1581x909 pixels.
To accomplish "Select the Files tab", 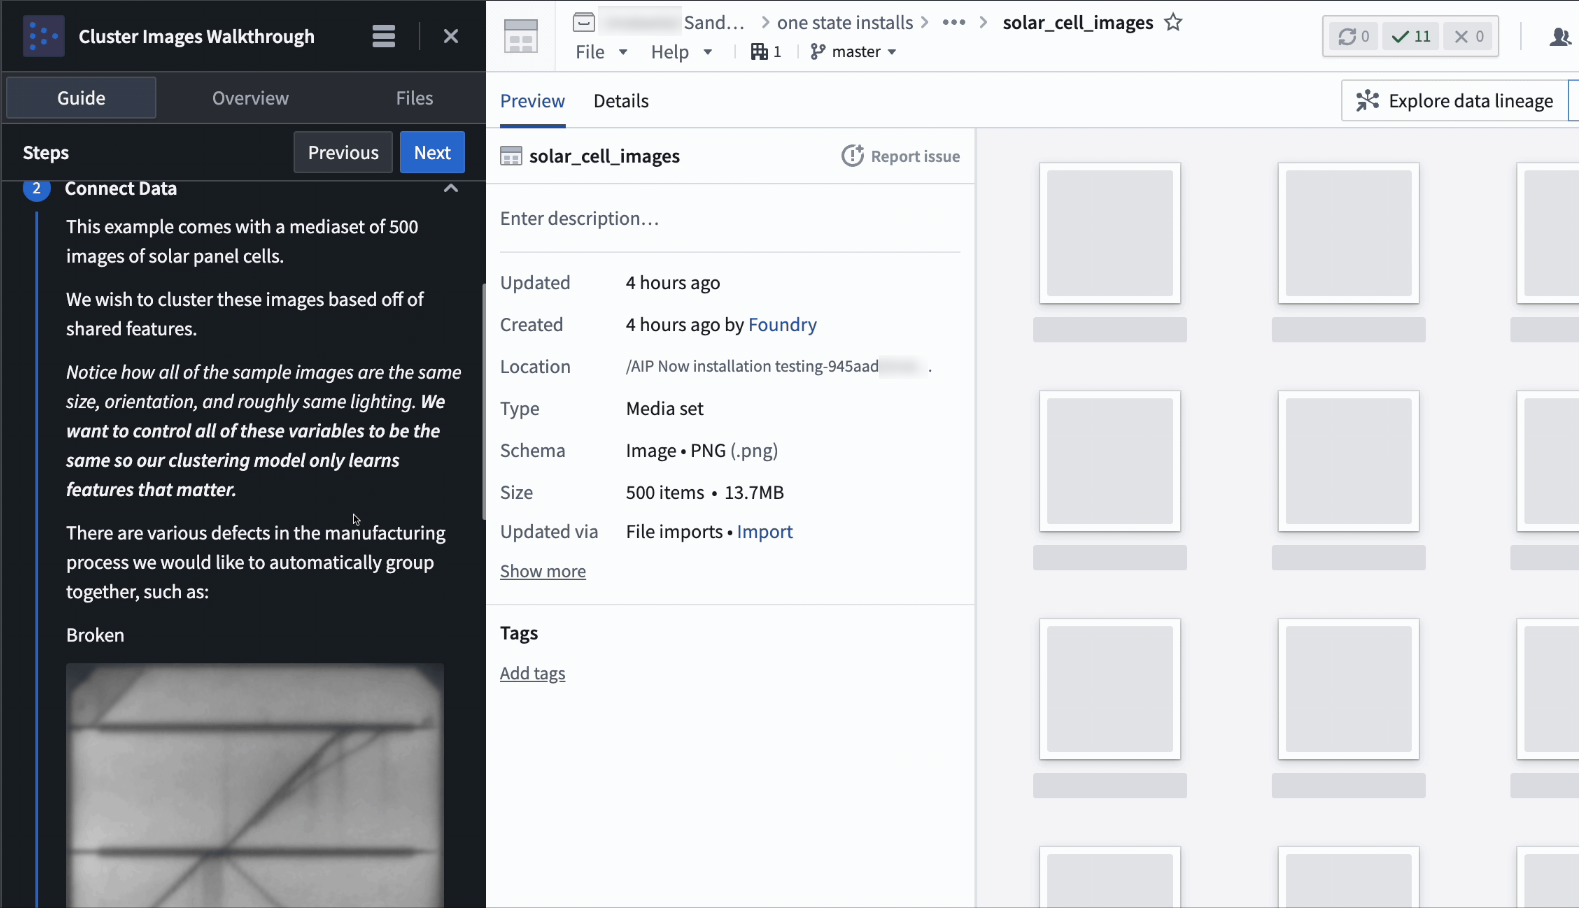I will click(x=414, y=98).
